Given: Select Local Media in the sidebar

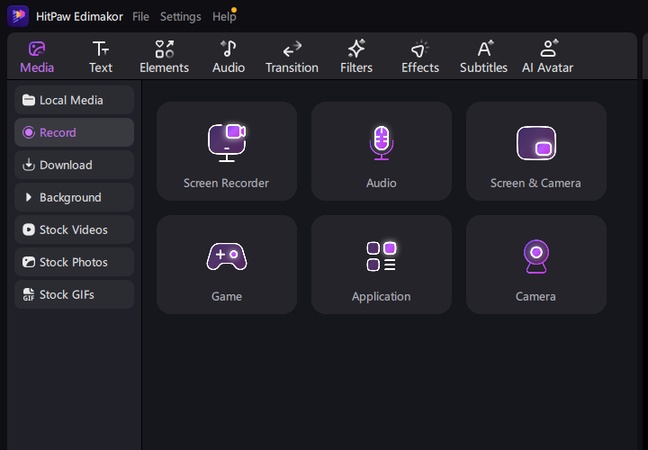Looking at the screenshot, I should point(74,100).
